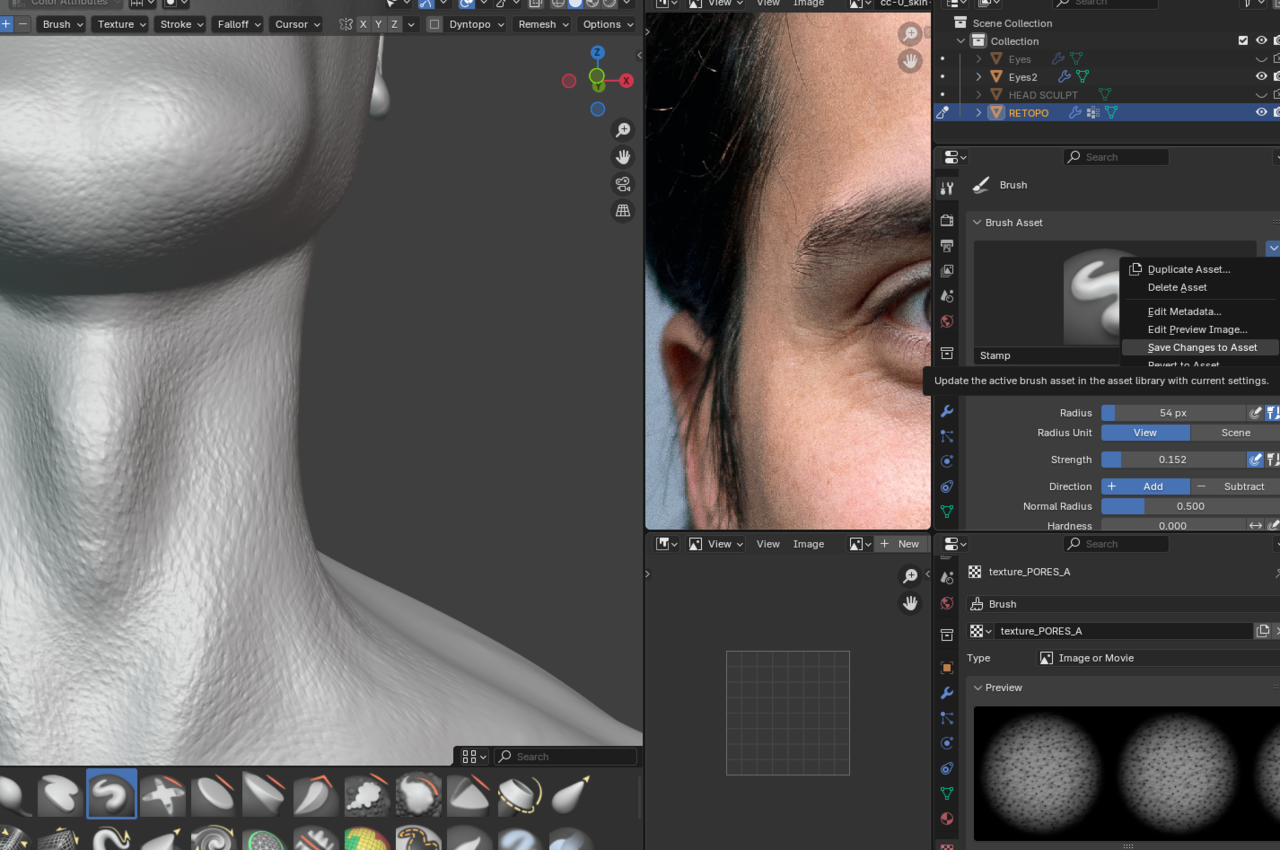Screen dimensions: 1280x850
Task: Click the pan hand icon in lower image editor
Action: point(910,603)
